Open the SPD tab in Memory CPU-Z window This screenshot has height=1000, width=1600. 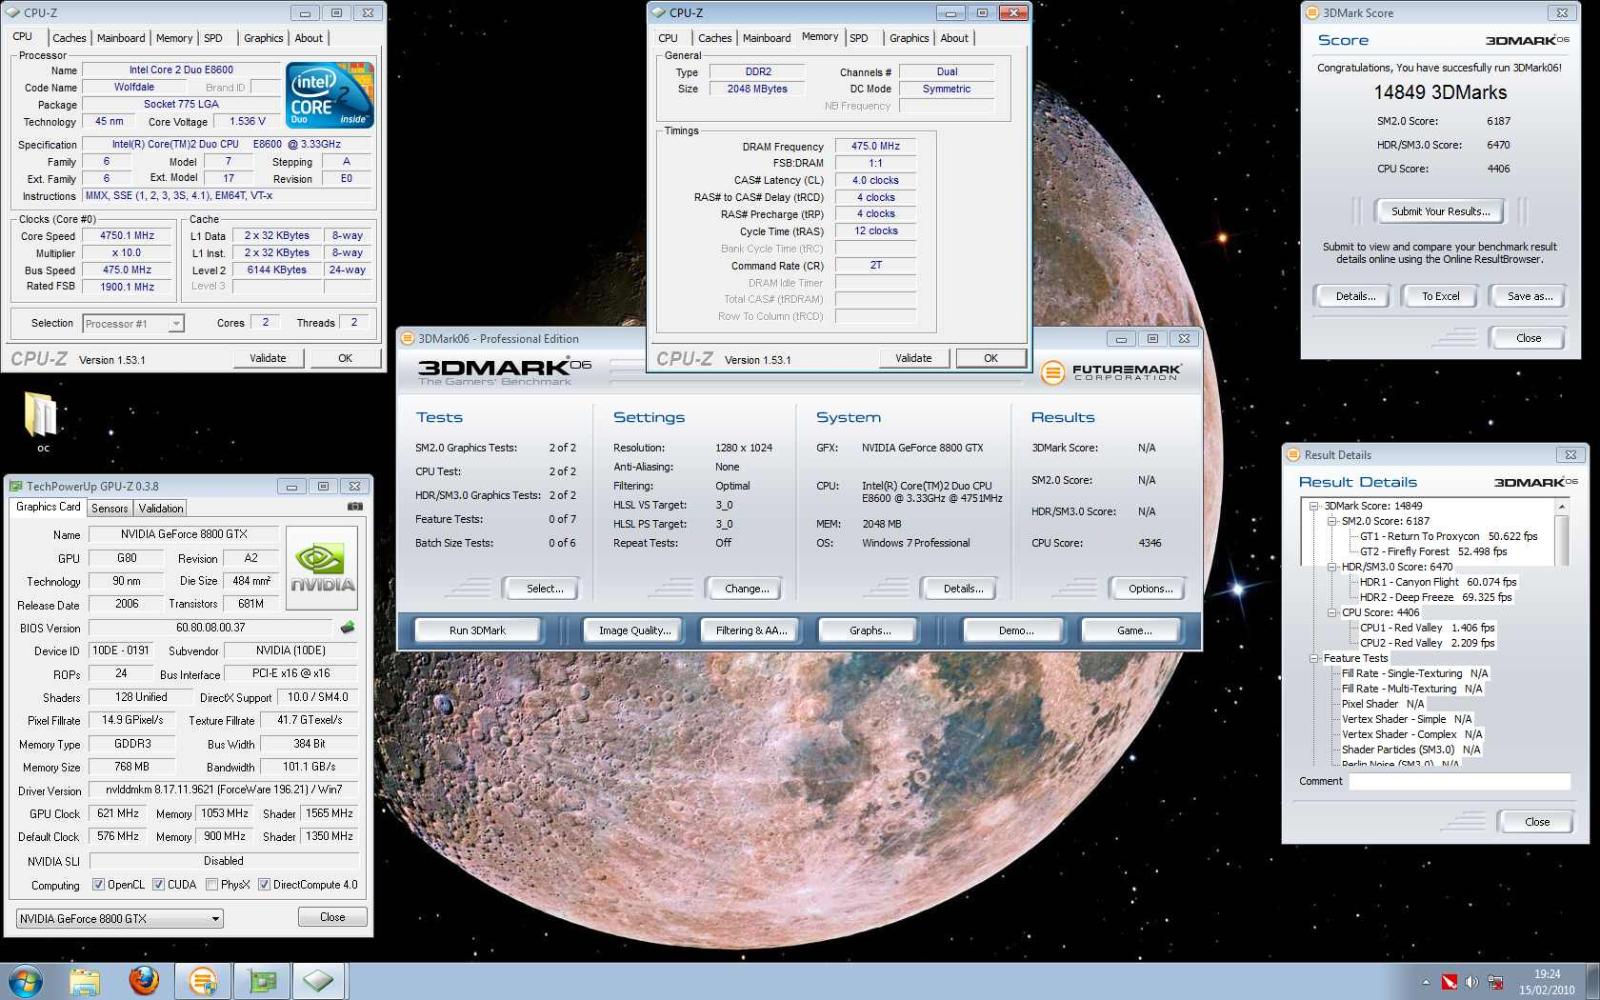[x=859, y=38]
